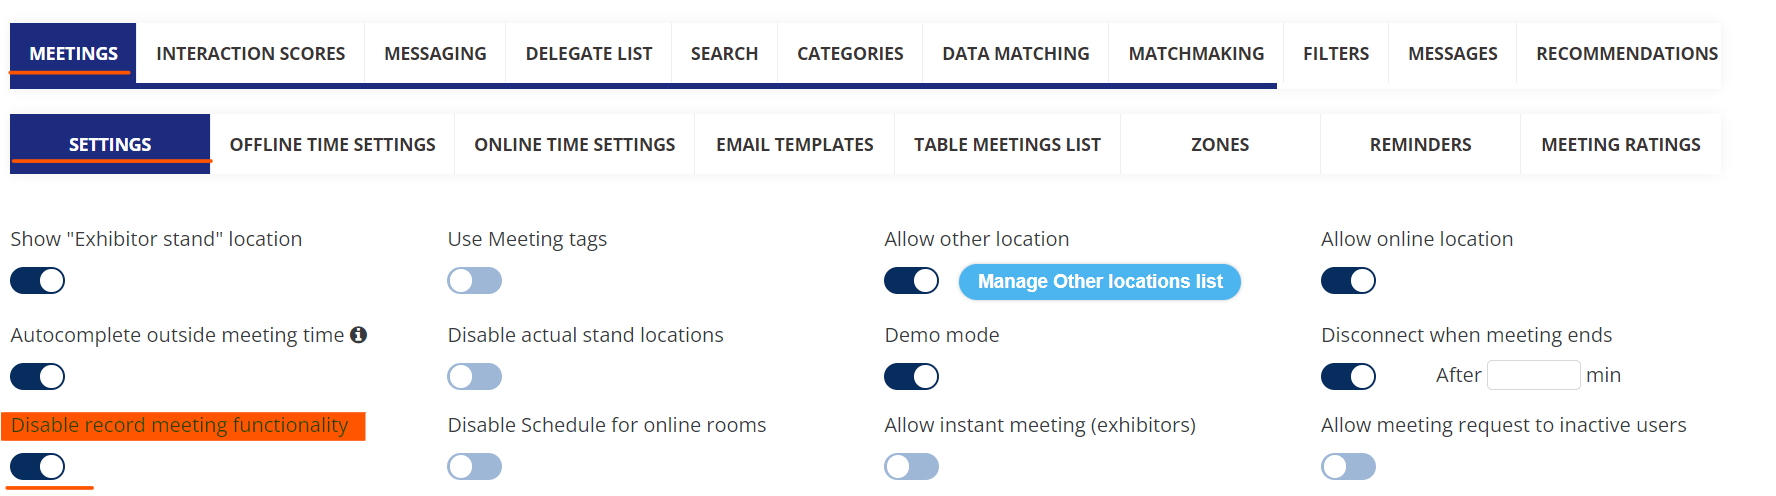Toggle Disable record meeting functionality switch
This screenshot has width=1776, height=496.
point(38,467)
